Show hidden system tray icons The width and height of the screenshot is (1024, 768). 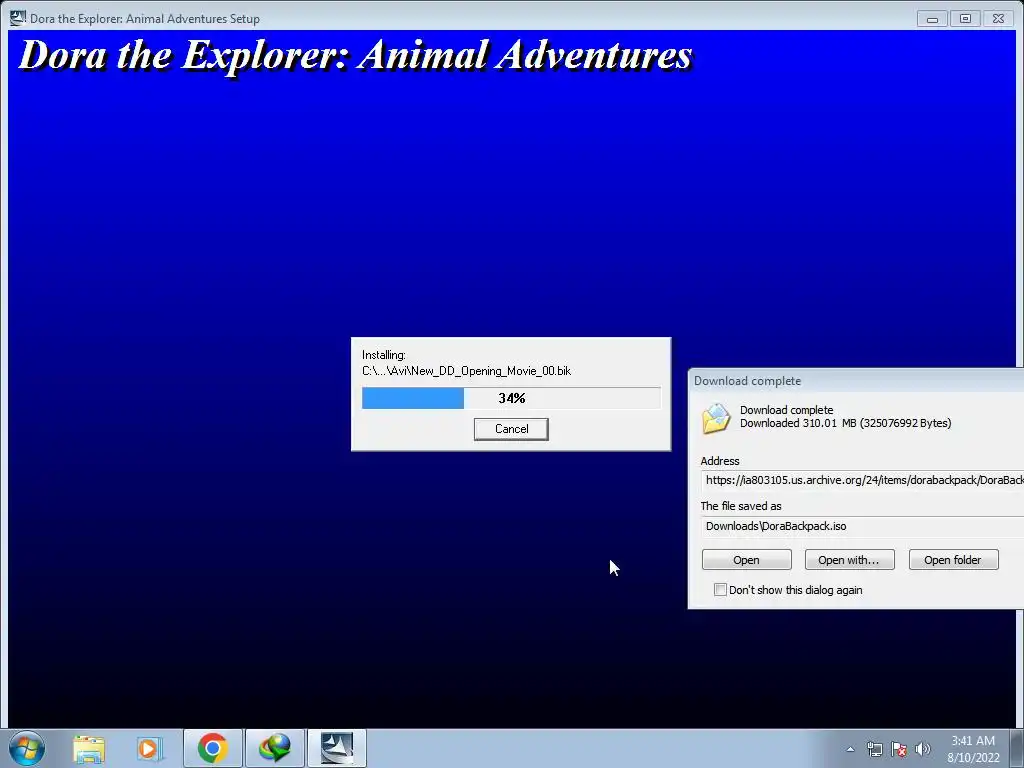pyautogui.click(x=850, y=749)
